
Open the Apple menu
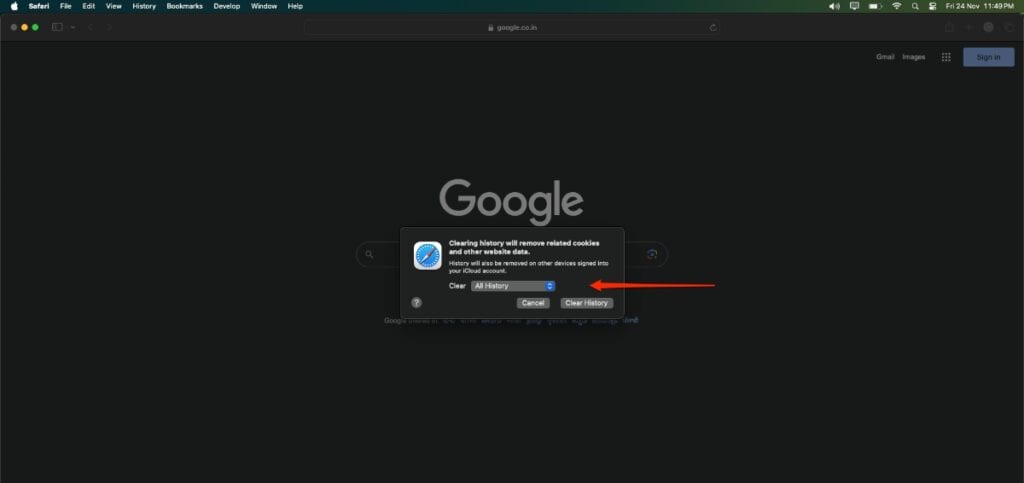point(14,6)
